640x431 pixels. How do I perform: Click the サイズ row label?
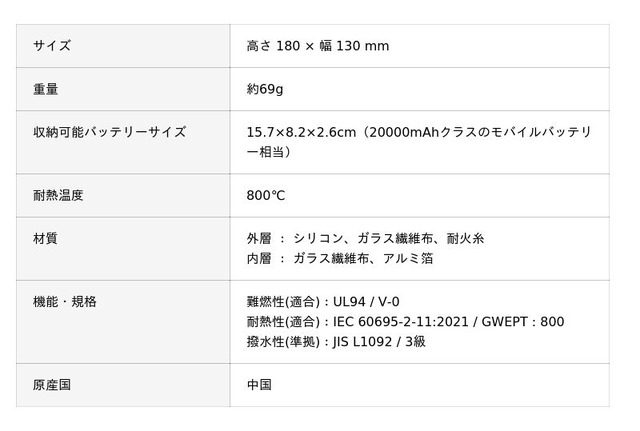pyautogui.click(x=52, y=46)
